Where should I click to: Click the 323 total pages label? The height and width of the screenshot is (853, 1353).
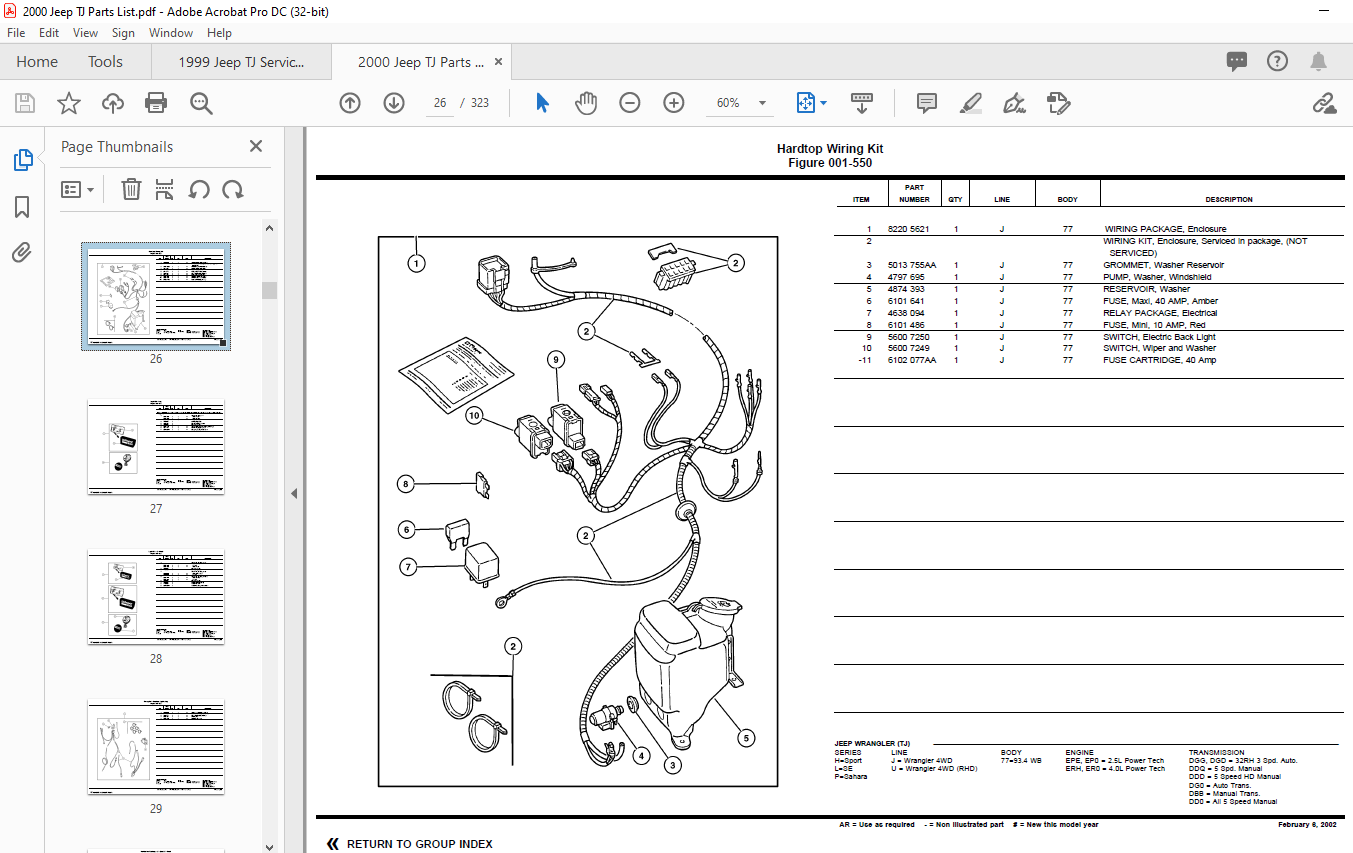[480, 103]
